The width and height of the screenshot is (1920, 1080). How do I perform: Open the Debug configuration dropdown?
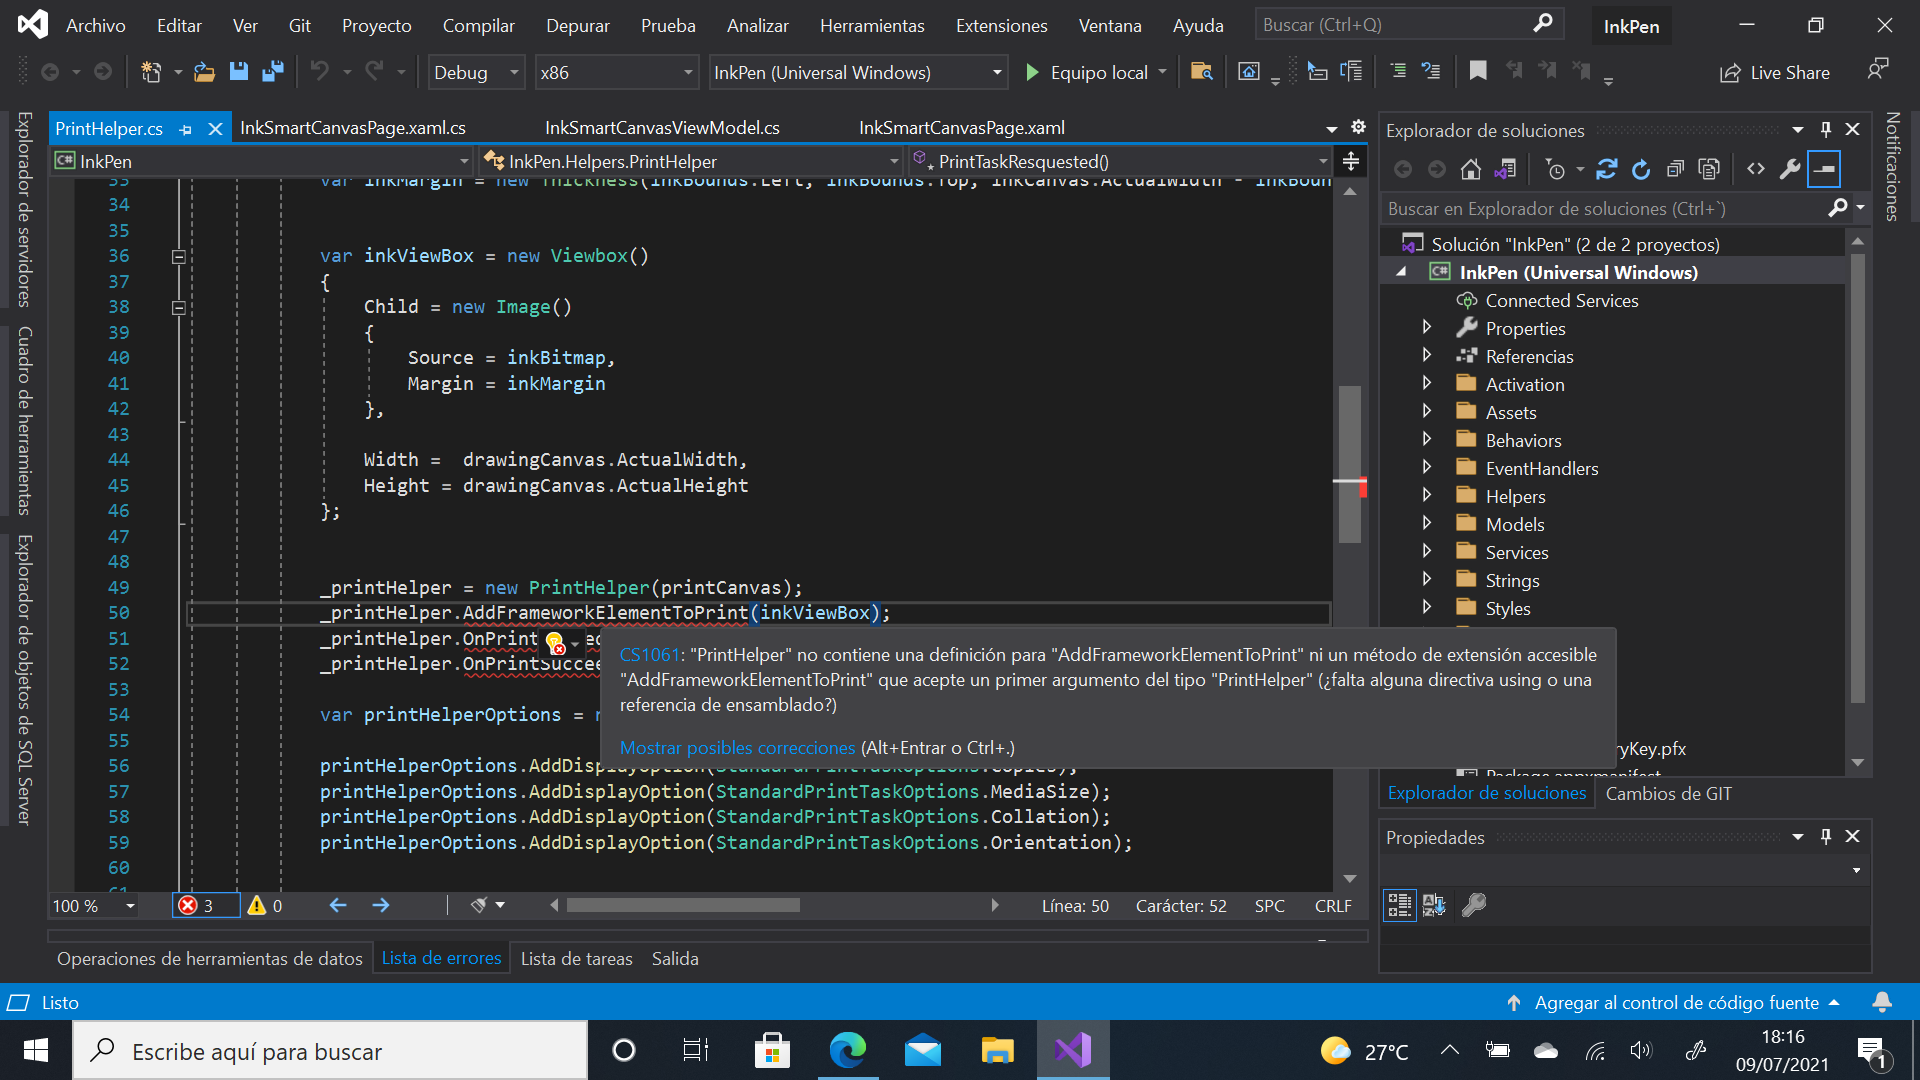point(476,72)
